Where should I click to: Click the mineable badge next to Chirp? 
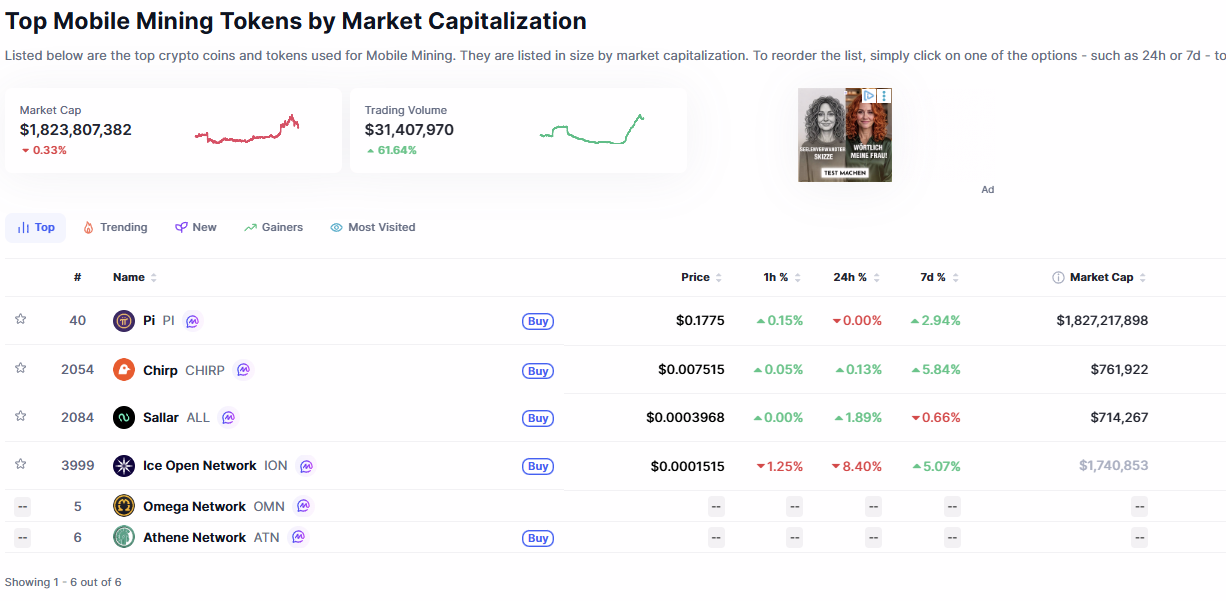point(243,370)
